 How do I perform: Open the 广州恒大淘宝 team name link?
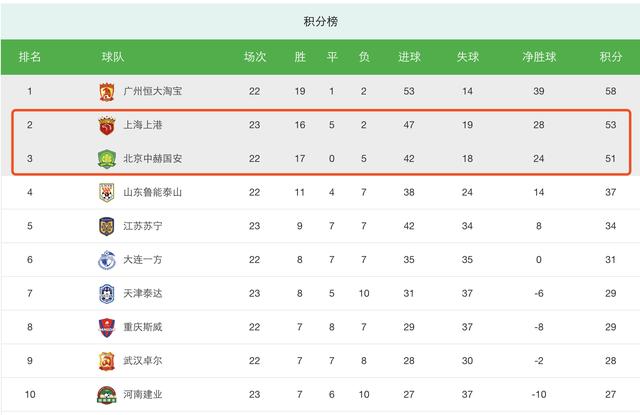(153, 91)
